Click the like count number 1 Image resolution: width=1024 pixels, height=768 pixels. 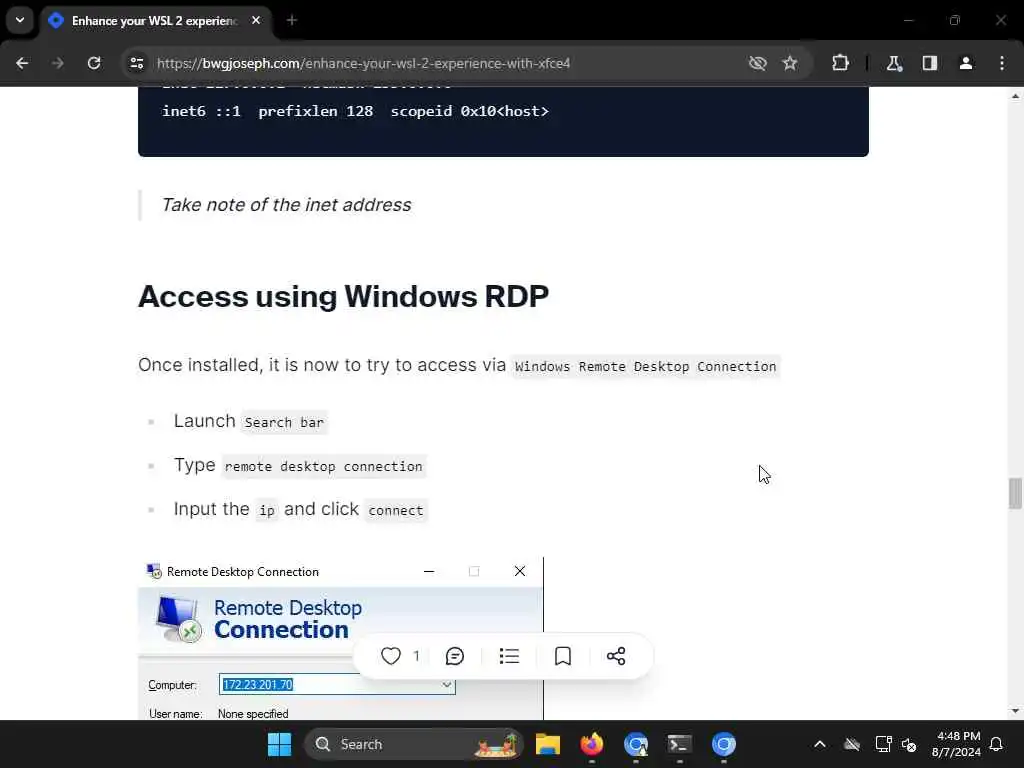[x=416, y=656]
